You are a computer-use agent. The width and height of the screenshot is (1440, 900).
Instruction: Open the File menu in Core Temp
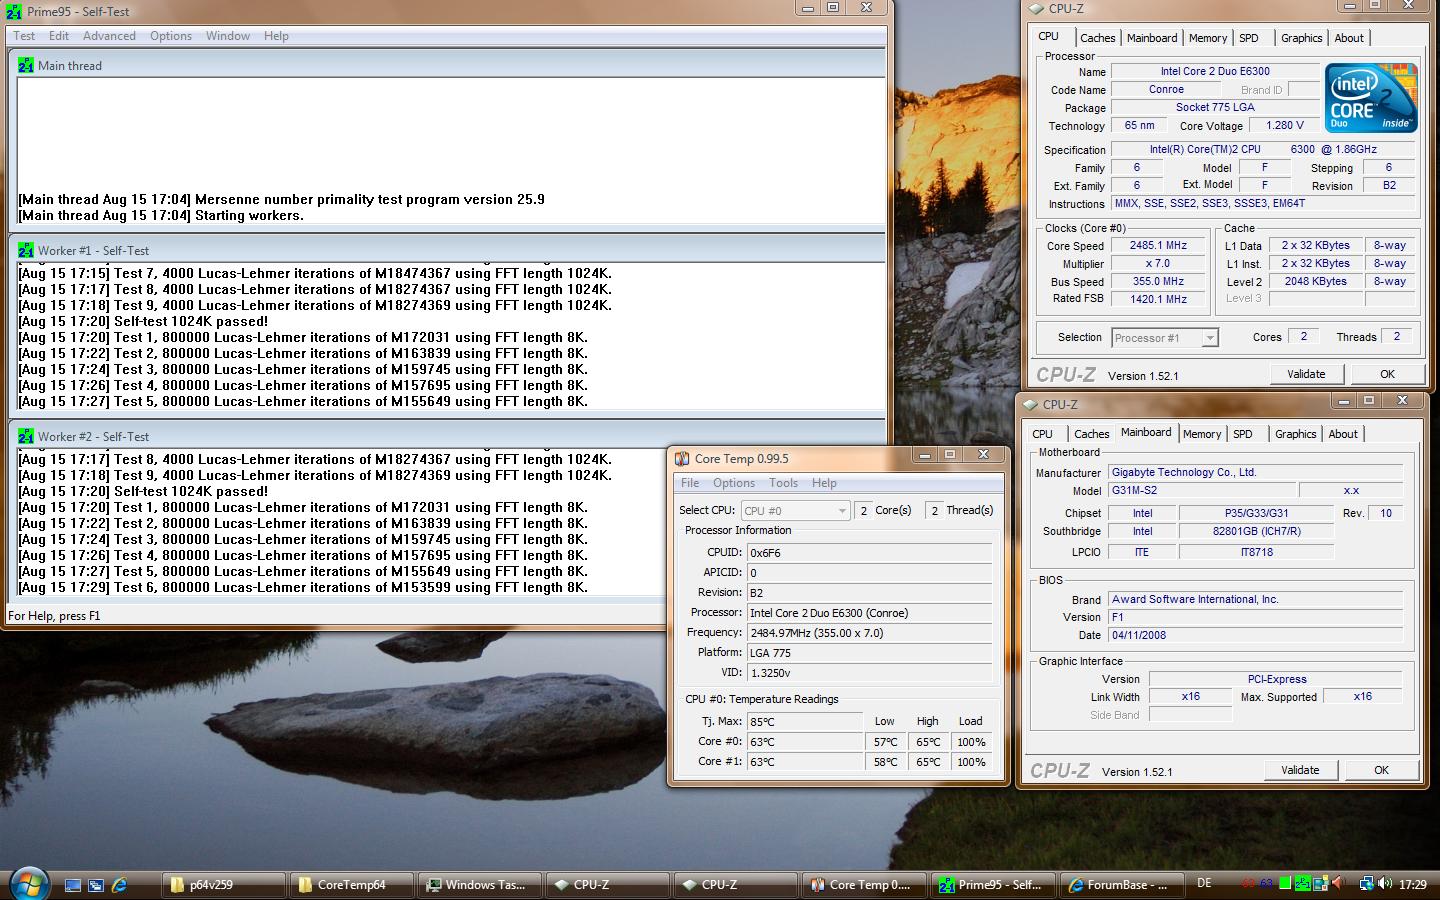(x=690, y=483)
